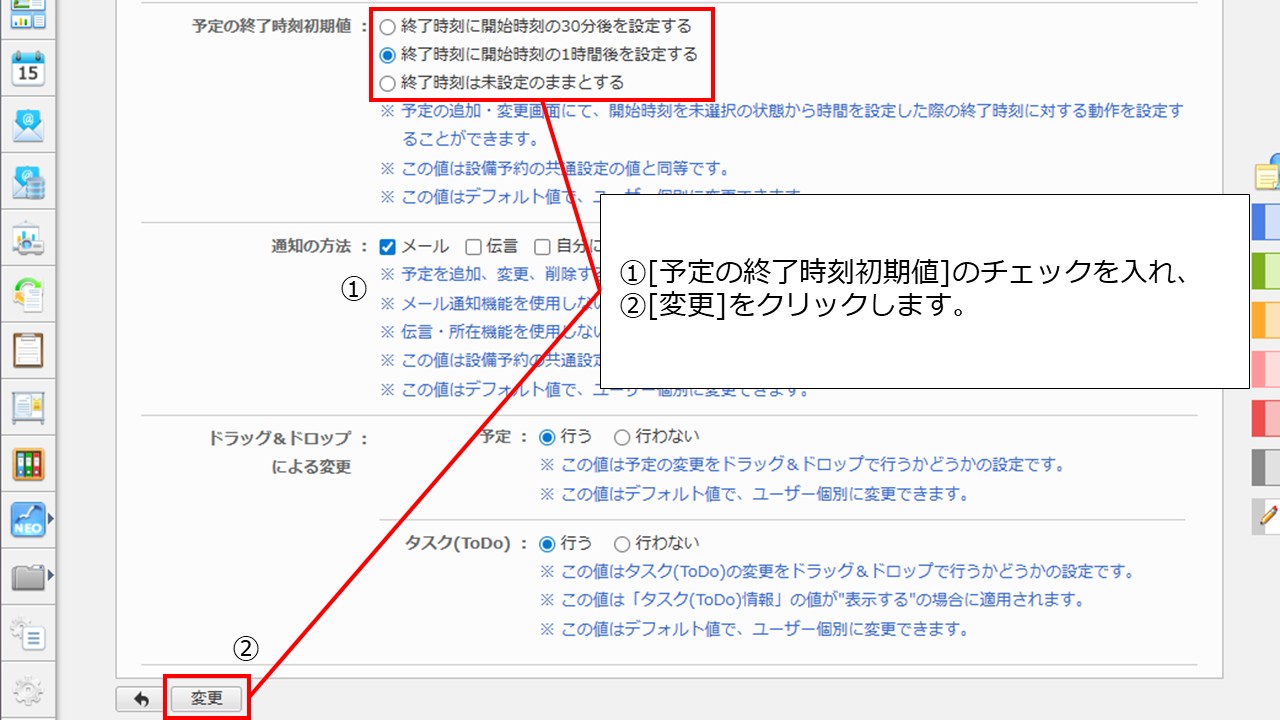Toggle the 伝言 notification checkbox
1280x720 pixels.
point(472,246)
